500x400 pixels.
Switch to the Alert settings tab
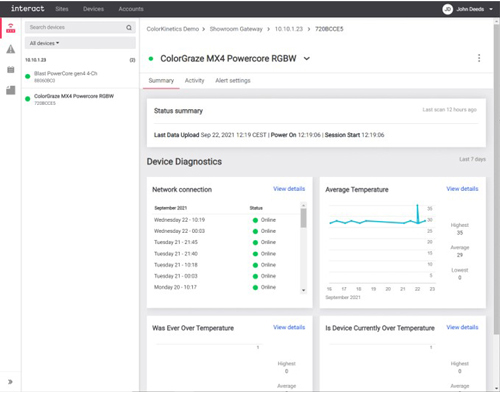(x=233, y=81)
